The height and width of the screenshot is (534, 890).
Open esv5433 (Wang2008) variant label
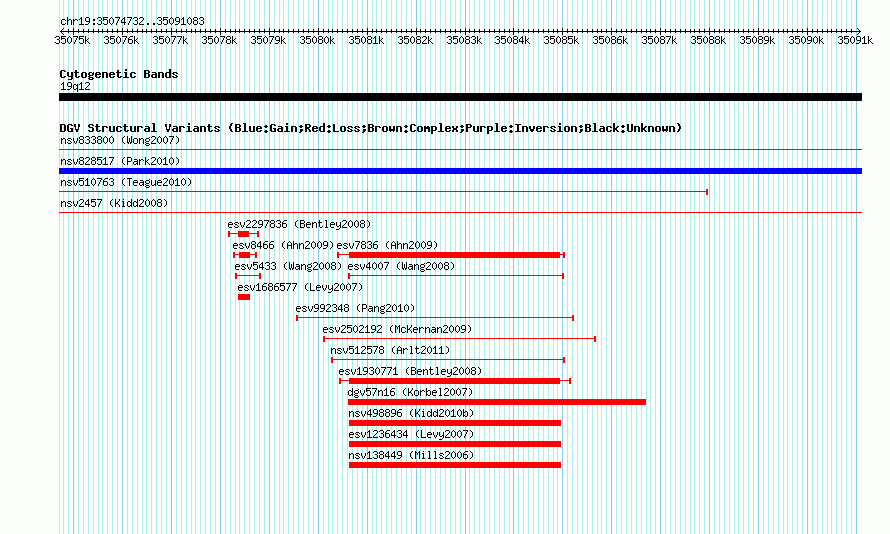[288, 266]
